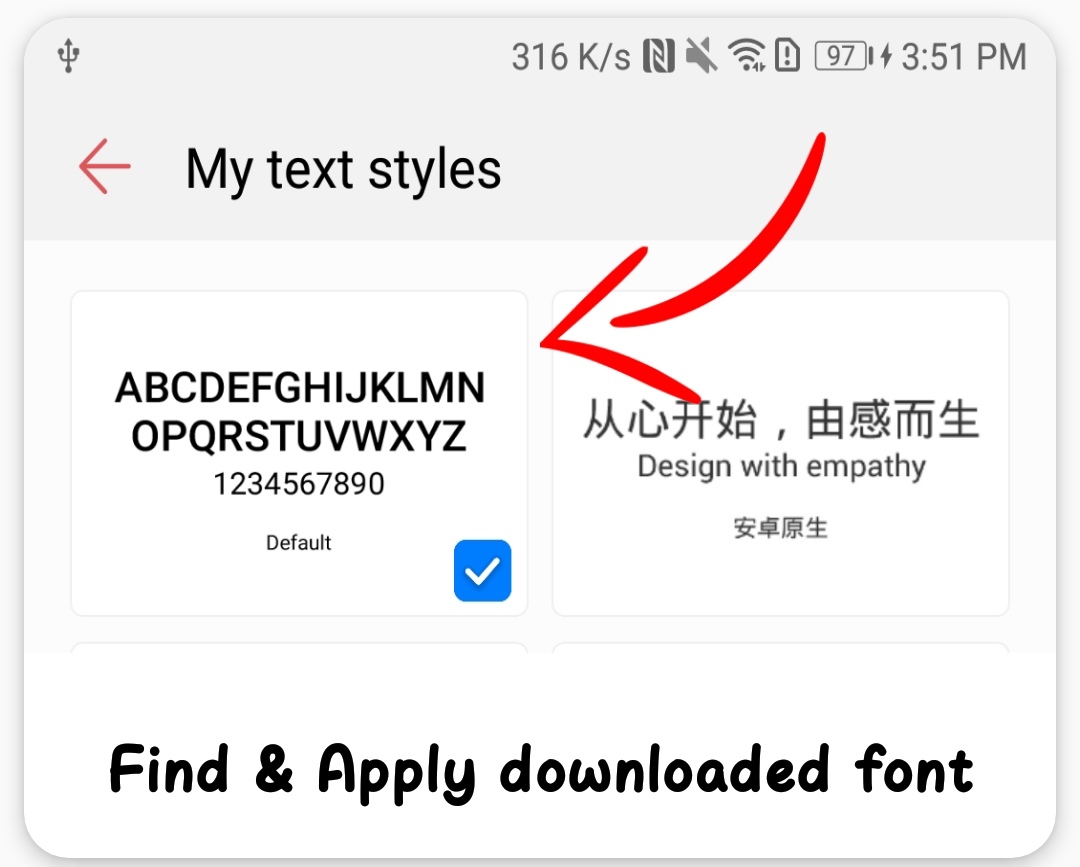Tap the charging battery indicator showing 97

coord(842,57)
